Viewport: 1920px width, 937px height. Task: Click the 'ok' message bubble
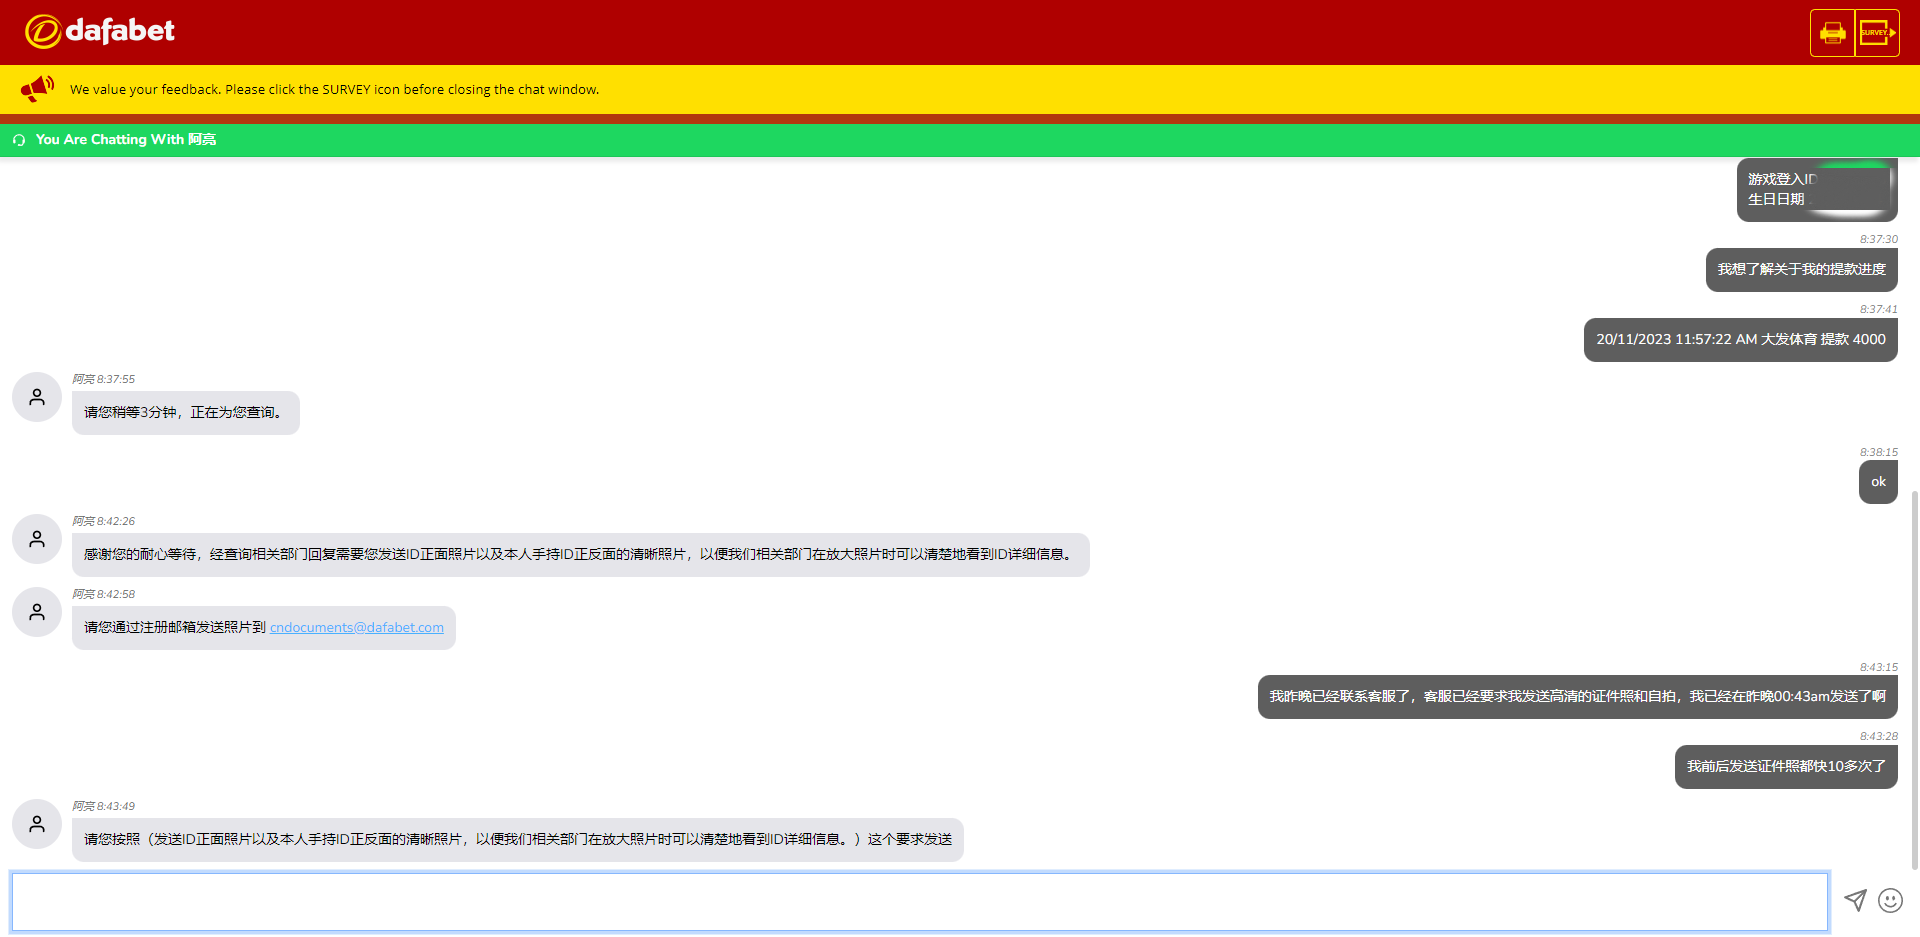(1878, 482)
